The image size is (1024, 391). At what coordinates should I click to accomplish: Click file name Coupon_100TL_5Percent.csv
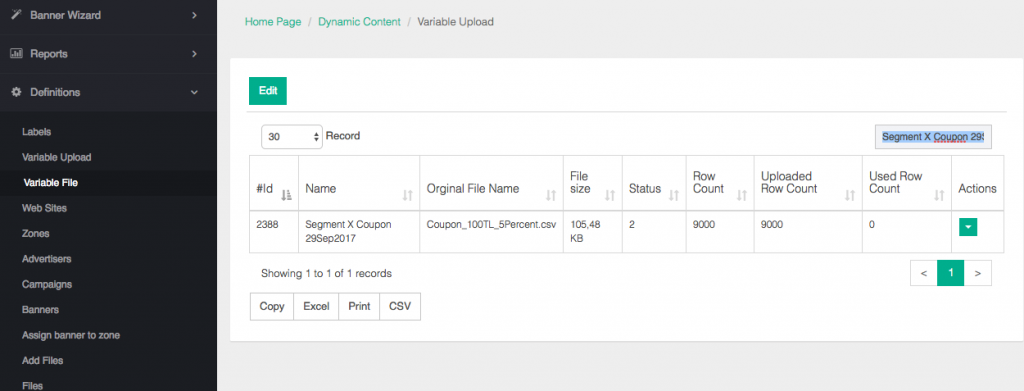pyautogui.click(x=491, y=224)
